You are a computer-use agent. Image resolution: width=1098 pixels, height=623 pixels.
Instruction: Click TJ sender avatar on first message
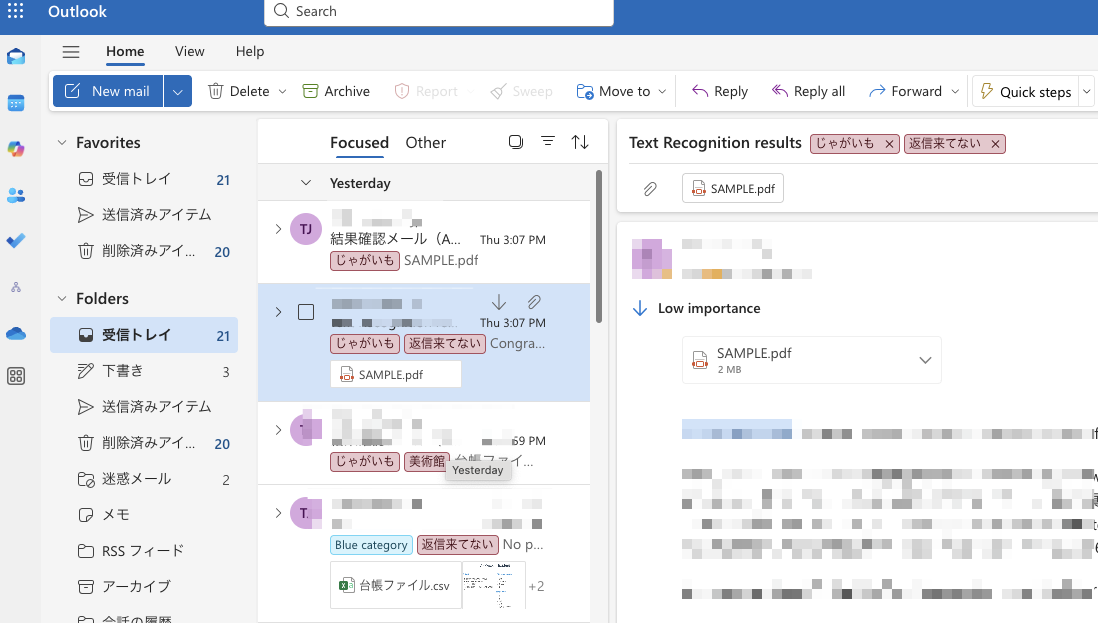point(306,229)
